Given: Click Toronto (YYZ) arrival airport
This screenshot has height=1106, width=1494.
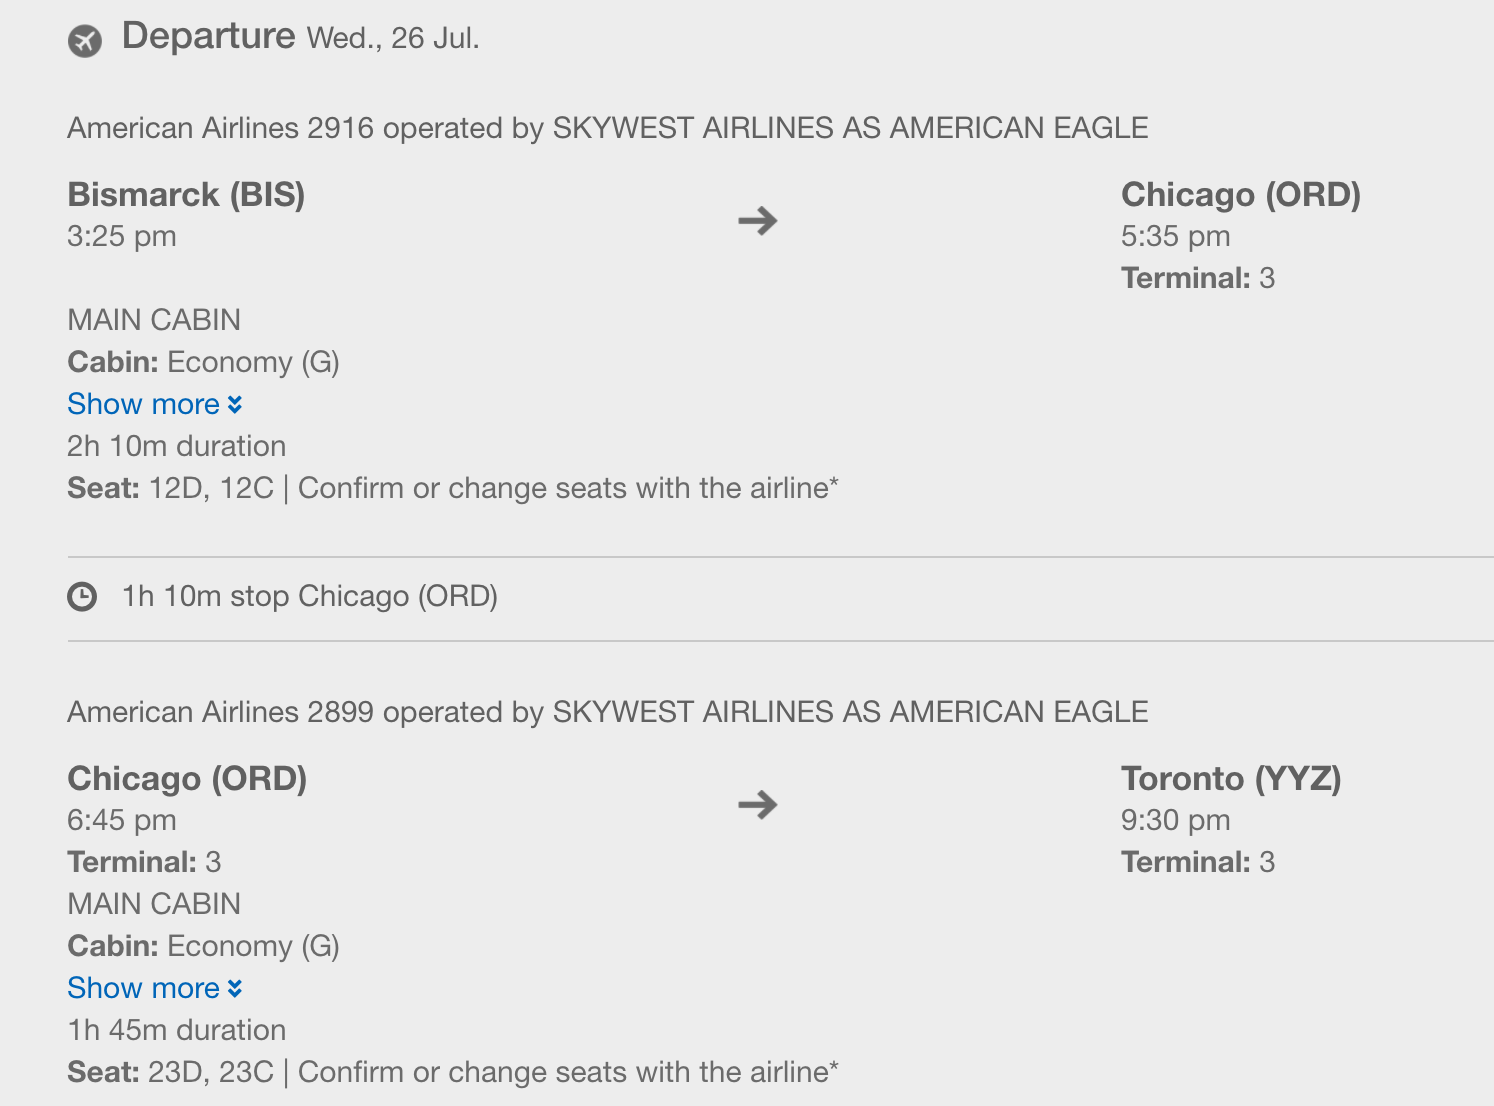Looking at the screenshot, I should pyautogui.click(x=1231, y=778).
